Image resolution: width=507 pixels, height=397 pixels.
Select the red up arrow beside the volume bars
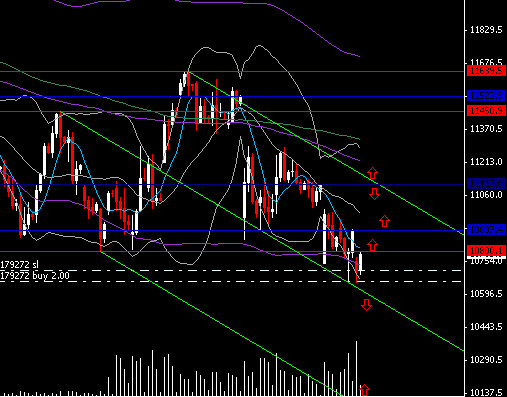click(x=364, y=390)
